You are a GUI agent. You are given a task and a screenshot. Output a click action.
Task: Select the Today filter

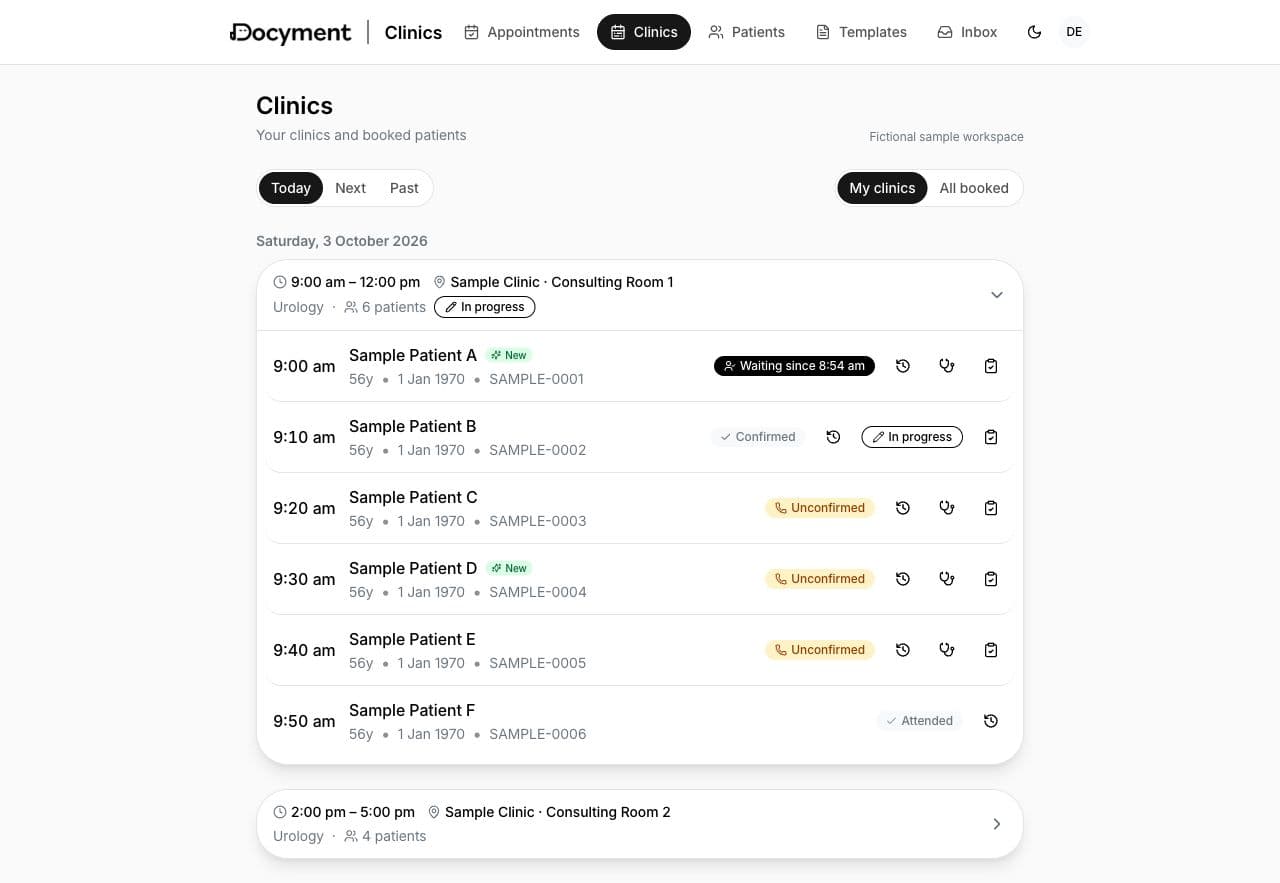pyautogui.click(x=291, y=188)
